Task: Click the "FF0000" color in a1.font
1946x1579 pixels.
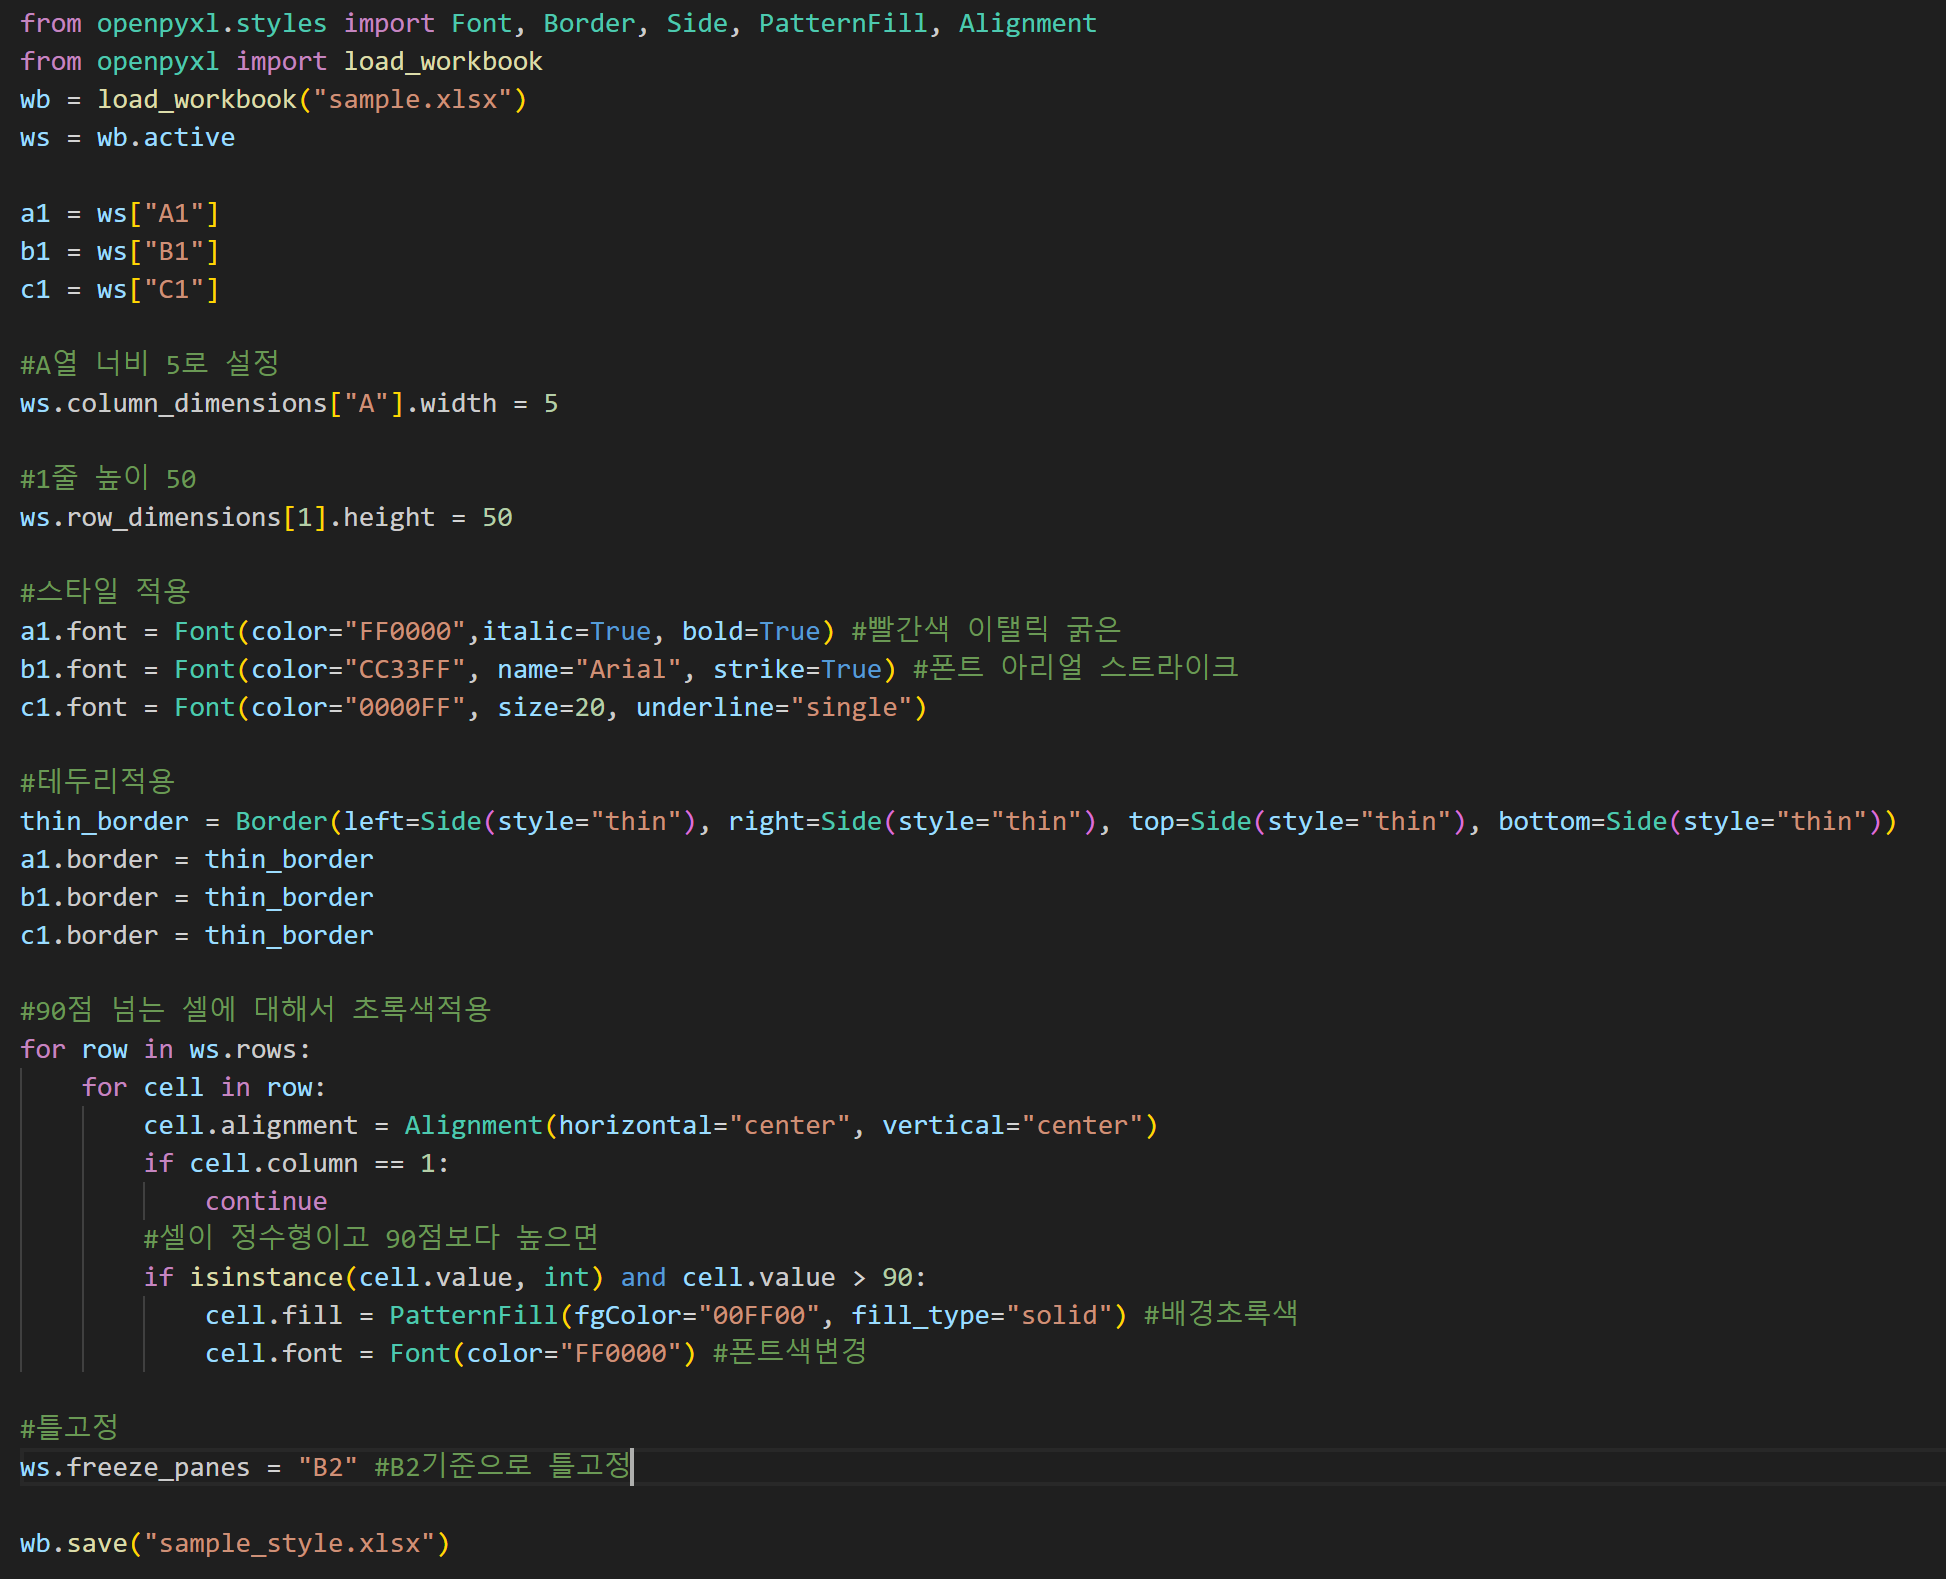Action: (x=405, y=632)
